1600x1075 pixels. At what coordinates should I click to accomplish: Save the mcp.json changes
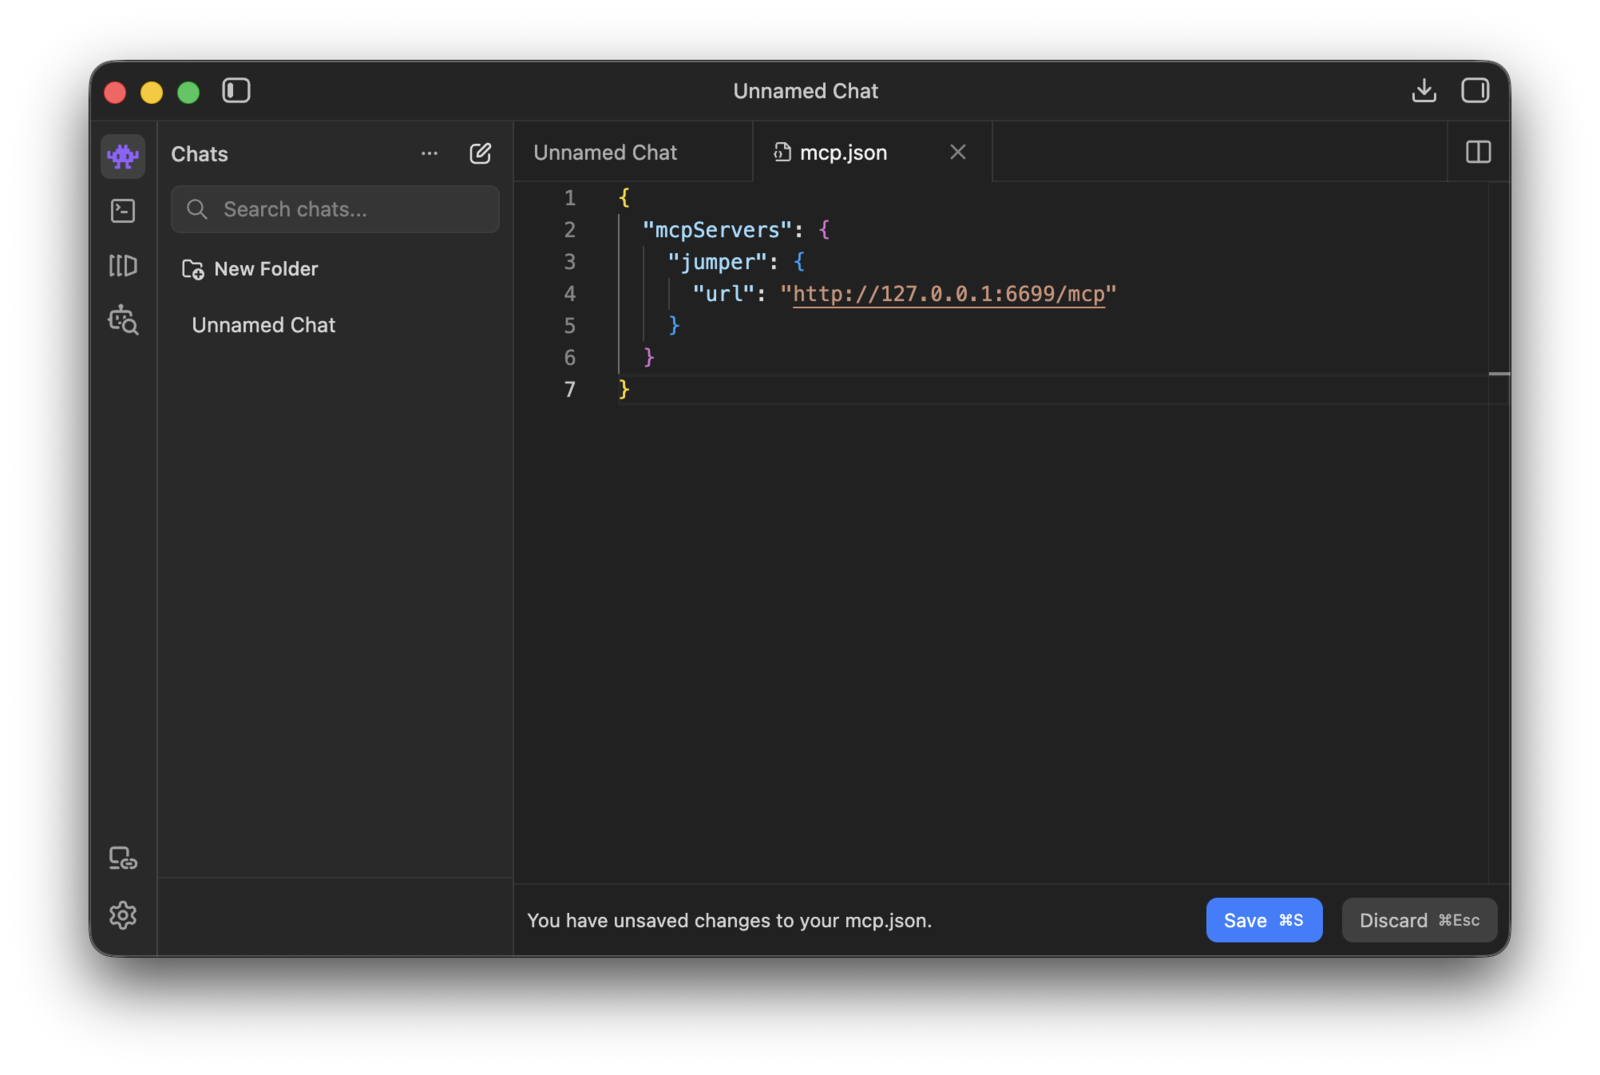[x=1263, y=920]
